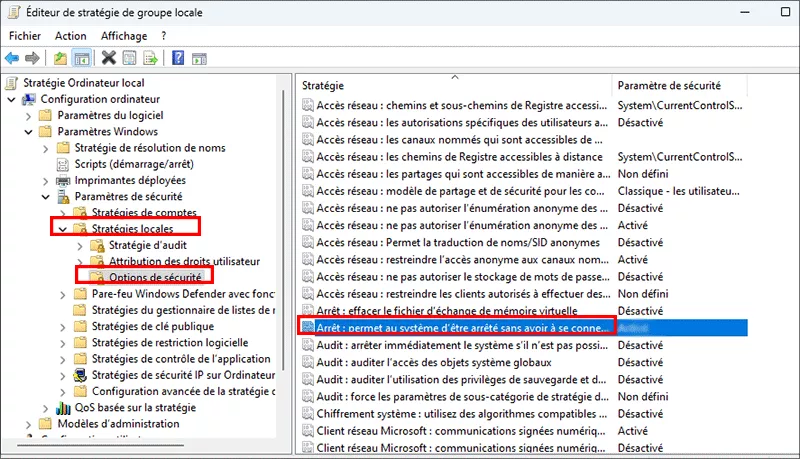Click the Configuration ordinateur computer icon

click(29, 99)
